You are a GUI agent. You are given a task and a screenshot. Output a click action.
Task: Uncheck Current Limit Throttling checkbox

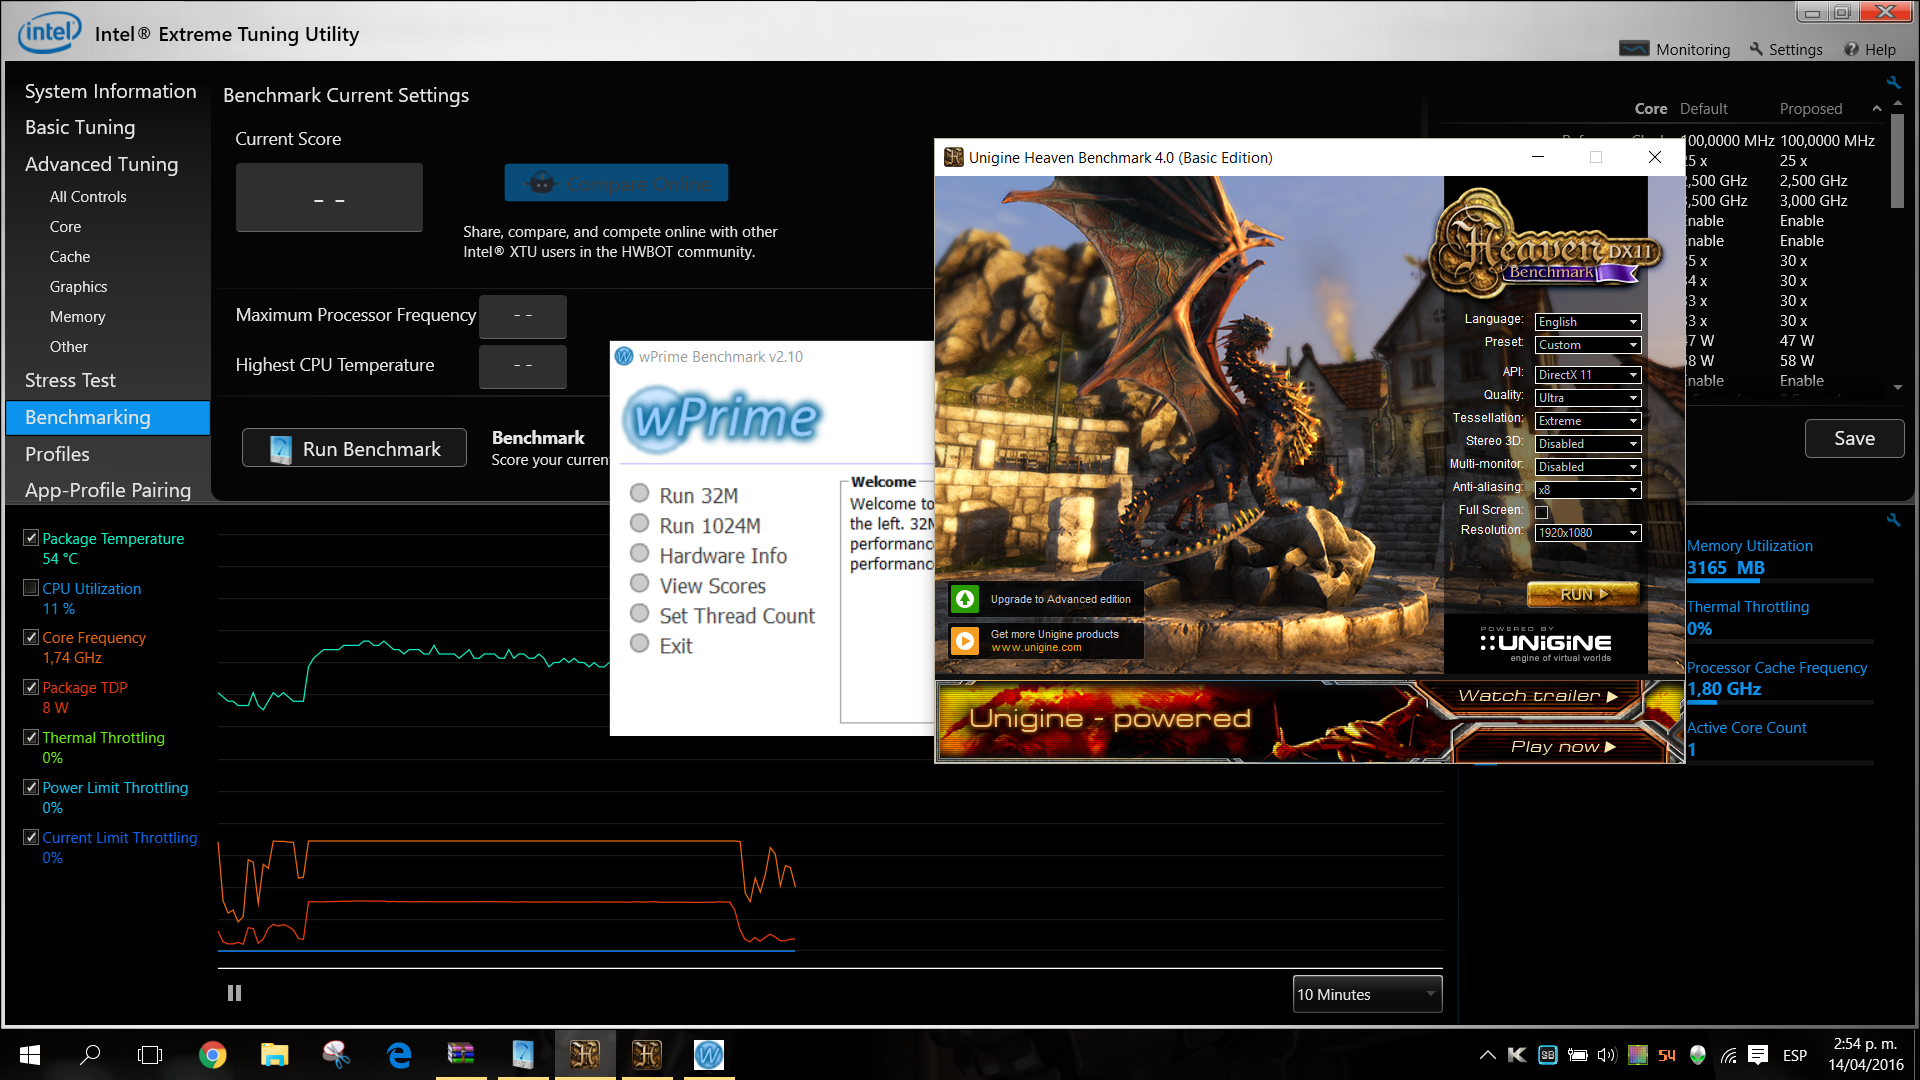pos(31,837)
